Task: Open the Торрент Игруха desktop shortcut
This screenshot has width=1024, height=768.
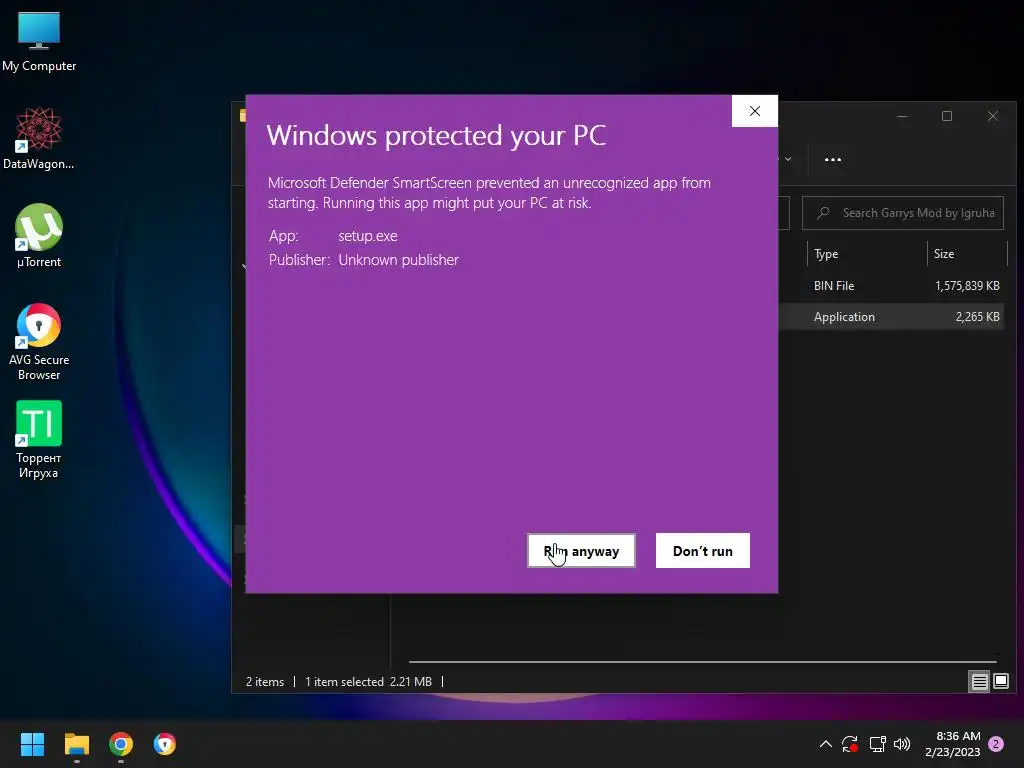Action: tap(39, 440)
